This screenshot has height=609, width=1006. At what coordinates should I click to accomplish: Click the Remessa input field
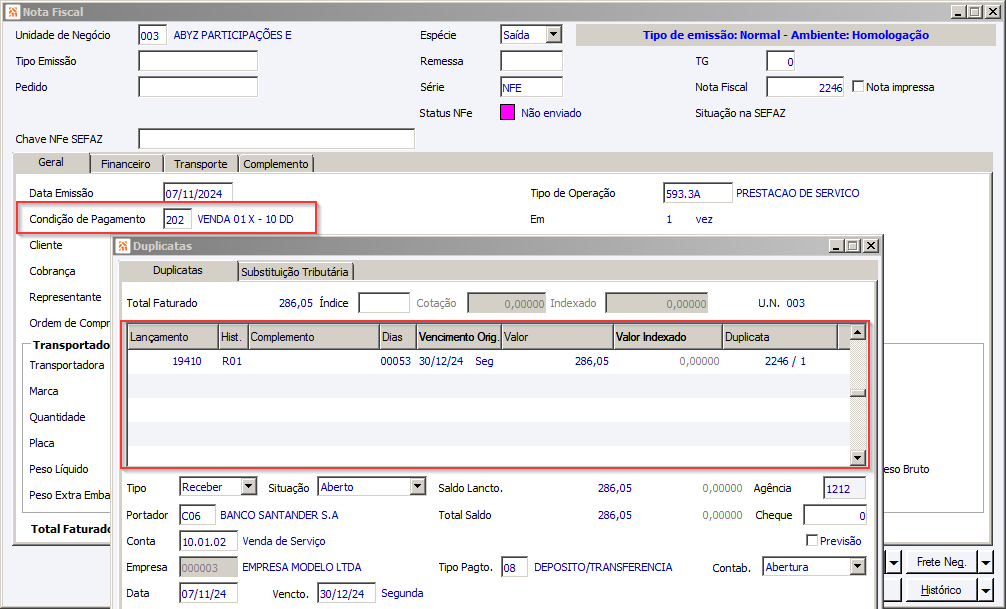[x=531, y=61]
